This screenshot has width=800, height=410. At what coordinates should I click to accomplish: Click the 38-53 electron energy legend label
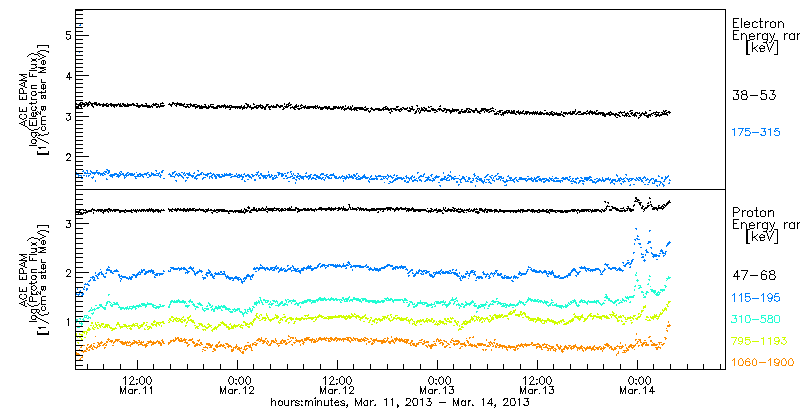click(754, 95)
